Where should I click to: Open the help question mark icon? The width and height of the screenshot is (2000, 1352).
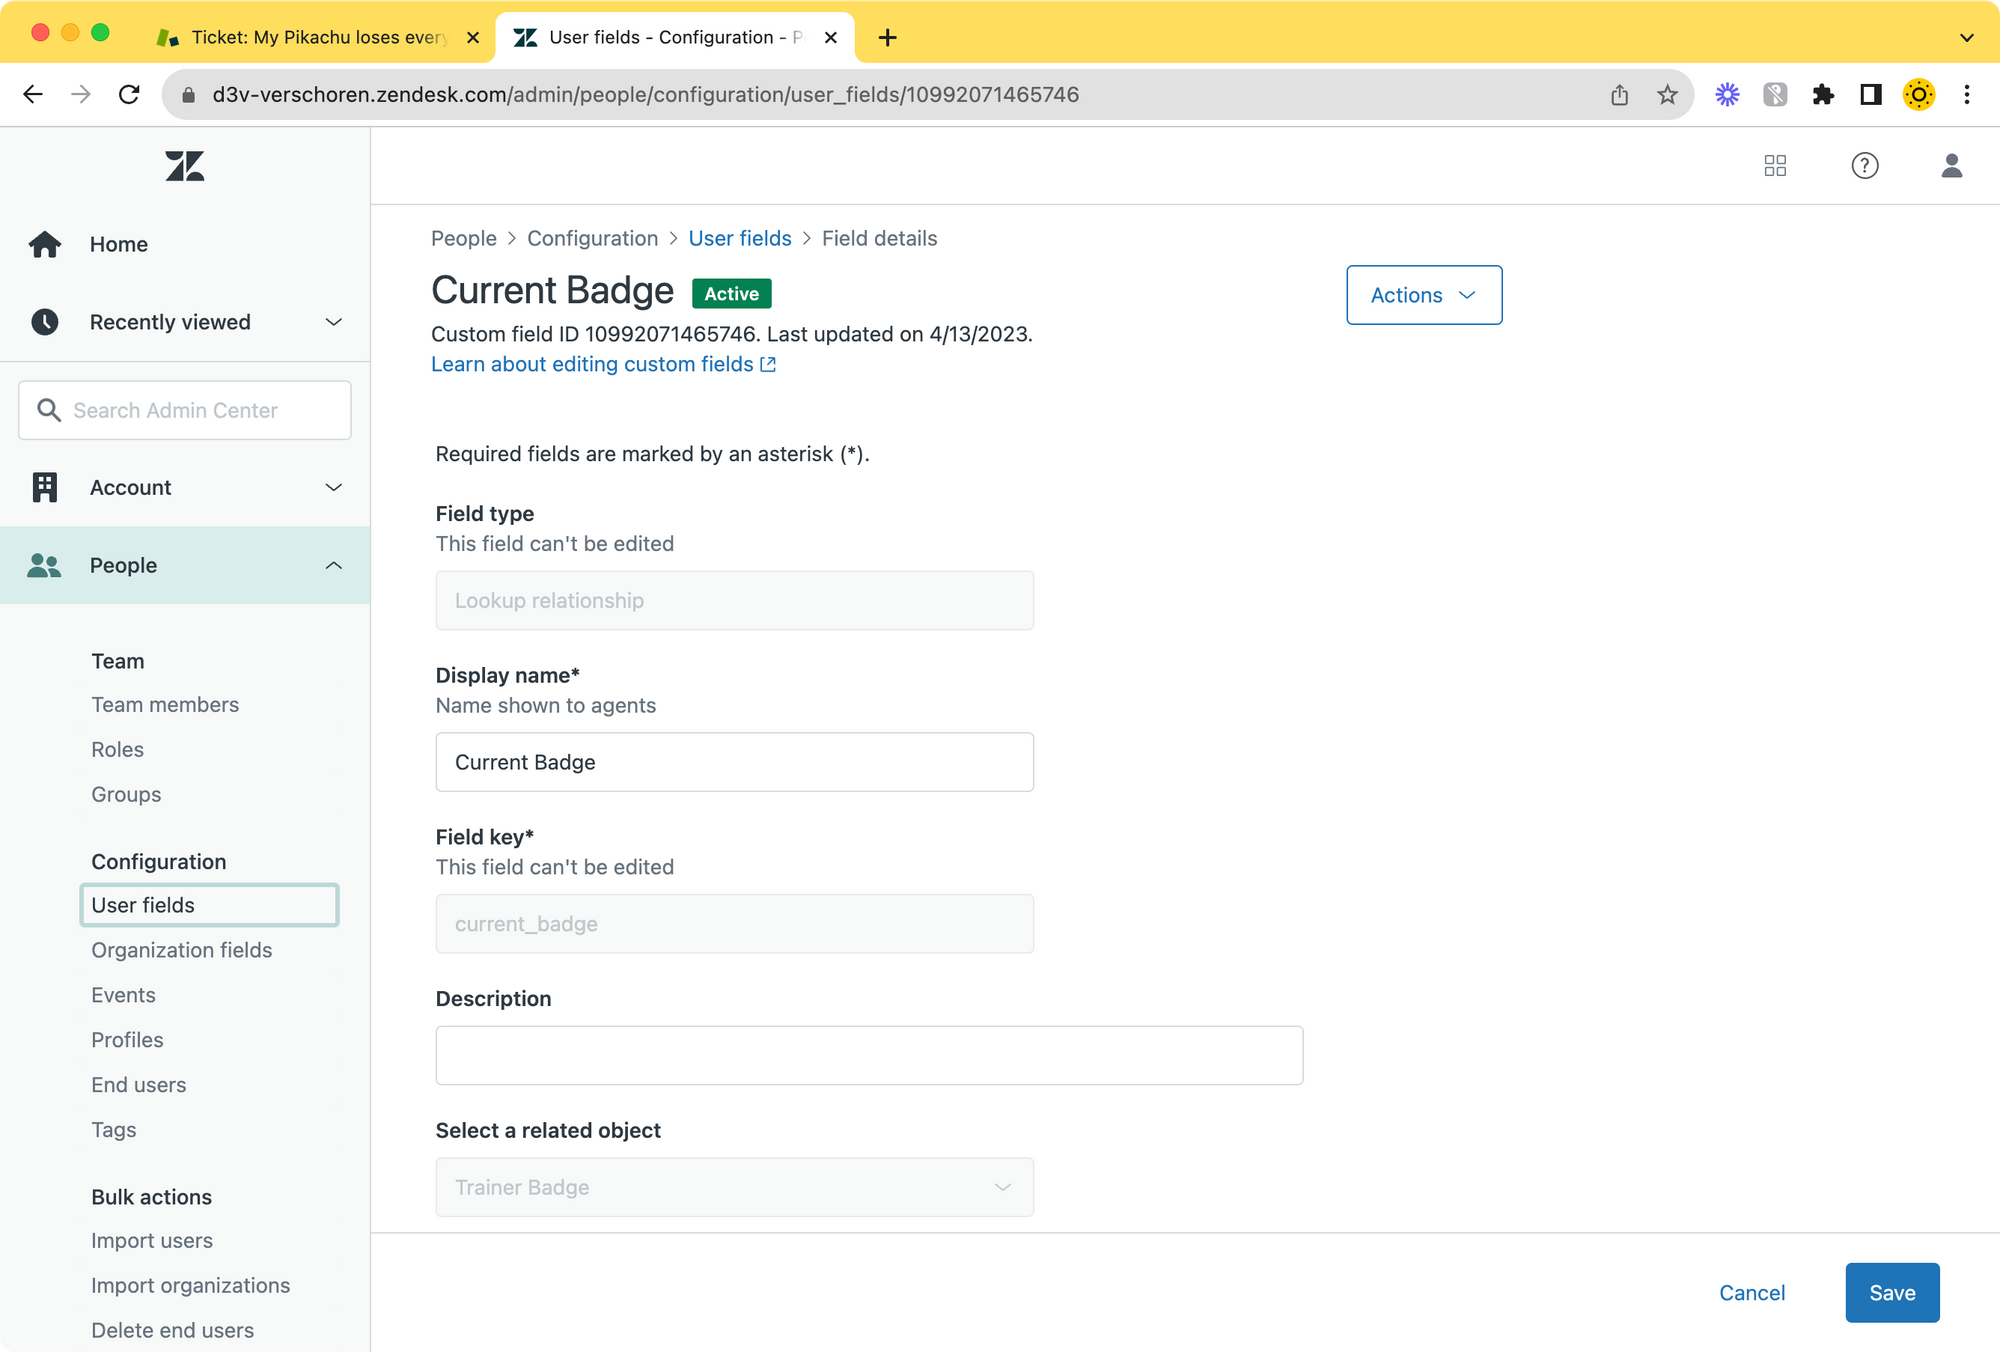pos(1864,166)
